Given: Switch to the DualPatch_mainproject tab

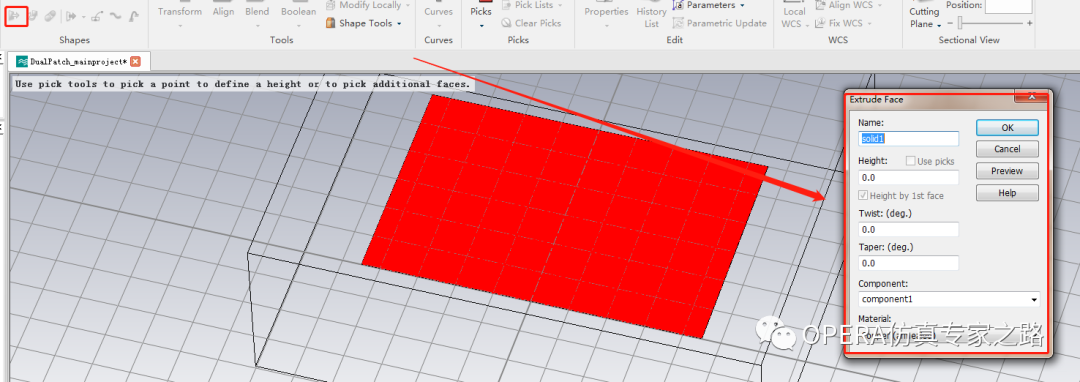Looking at the screenshot, I should pyautogui.click(x=72, y=61).
